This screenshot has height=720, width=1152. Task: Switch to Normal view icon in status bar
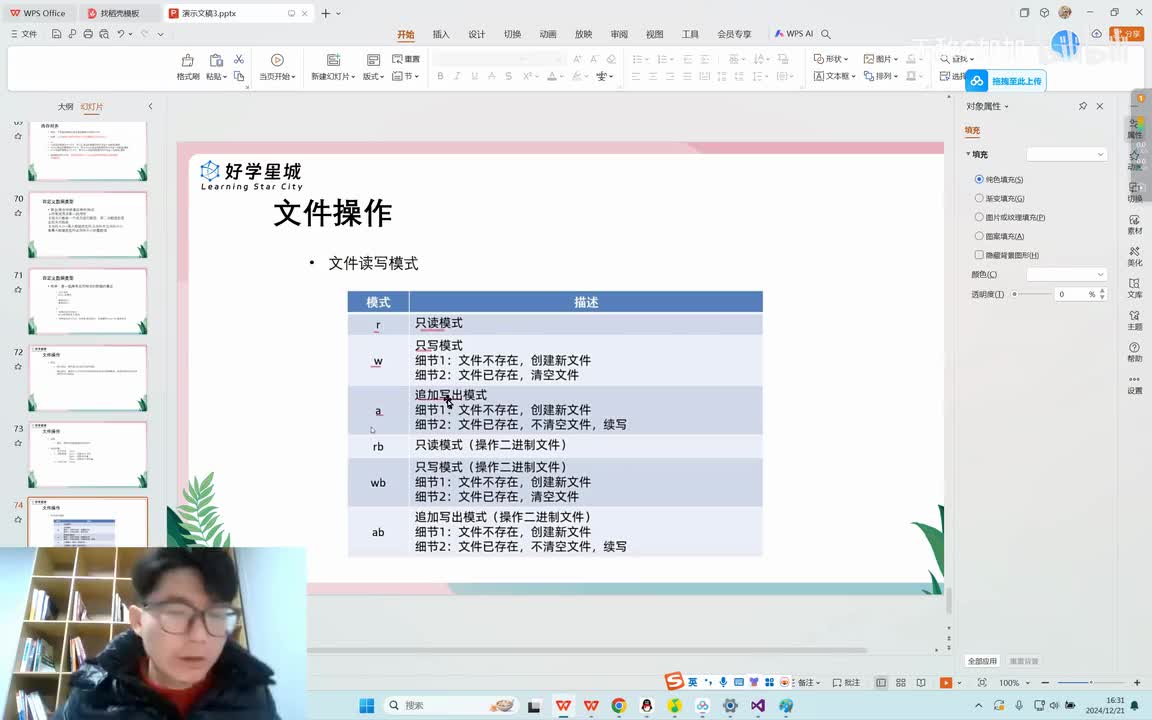tap(881, 683)
